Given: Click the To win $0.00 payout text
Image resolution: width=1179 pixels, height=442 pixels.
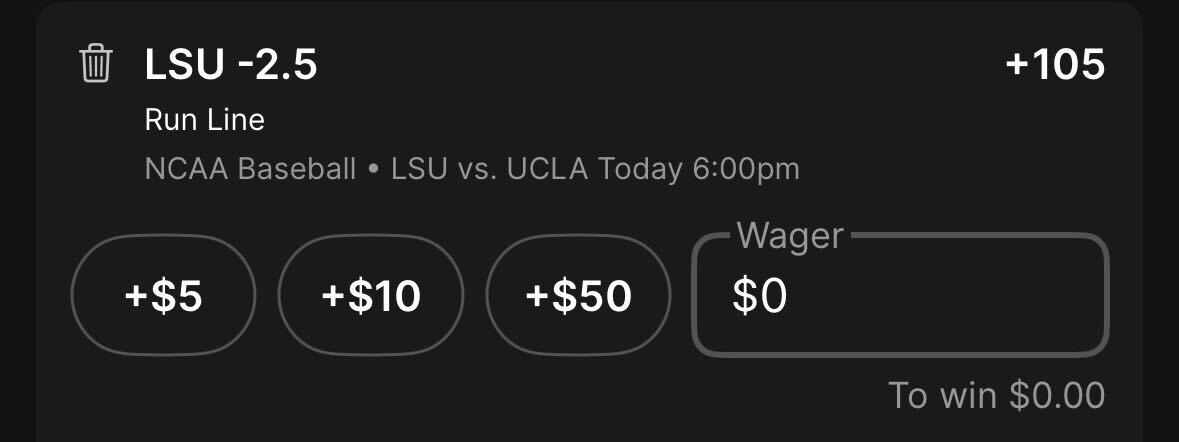Looking at the screenshot, I should tap(996, 395).
